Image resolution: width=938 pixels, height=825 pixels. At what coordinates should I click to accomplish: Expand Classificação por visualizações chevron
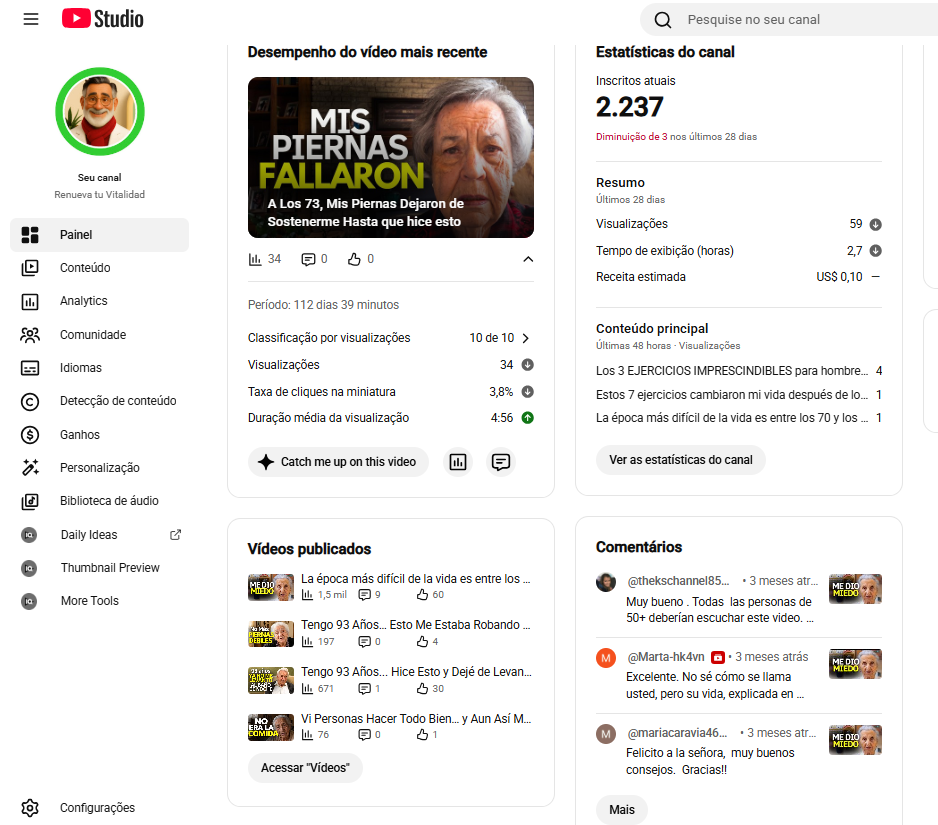coord(526,338)
